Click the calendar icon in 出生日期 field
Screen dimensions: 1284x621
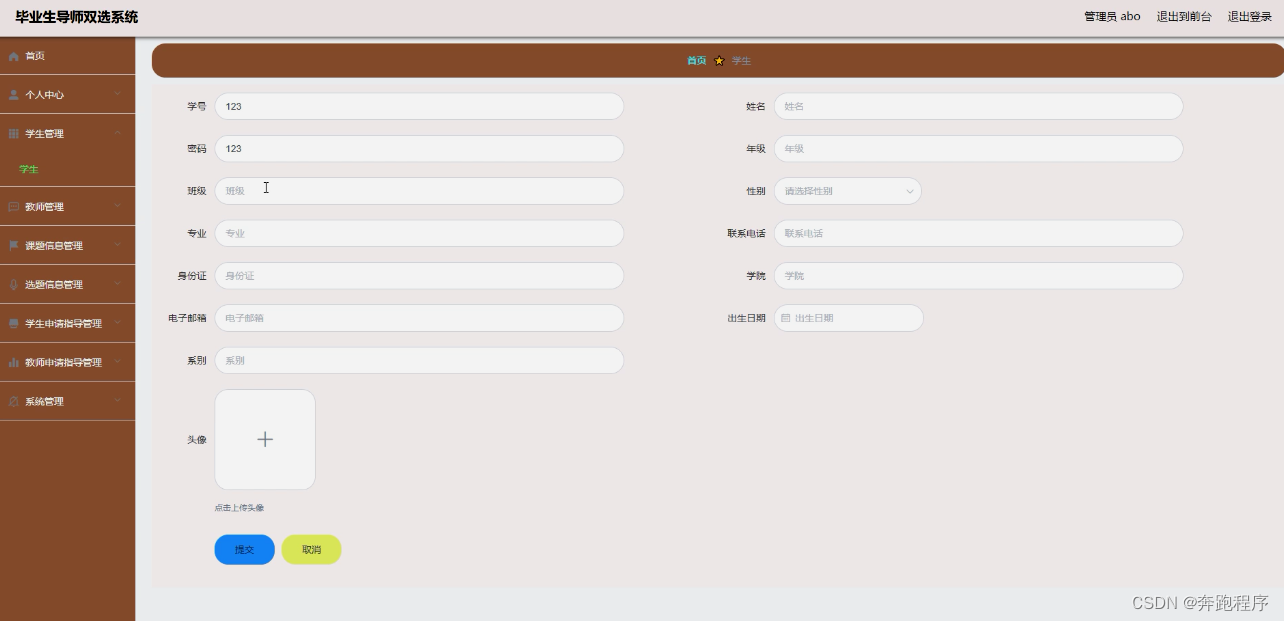click(x=786, y=318)
